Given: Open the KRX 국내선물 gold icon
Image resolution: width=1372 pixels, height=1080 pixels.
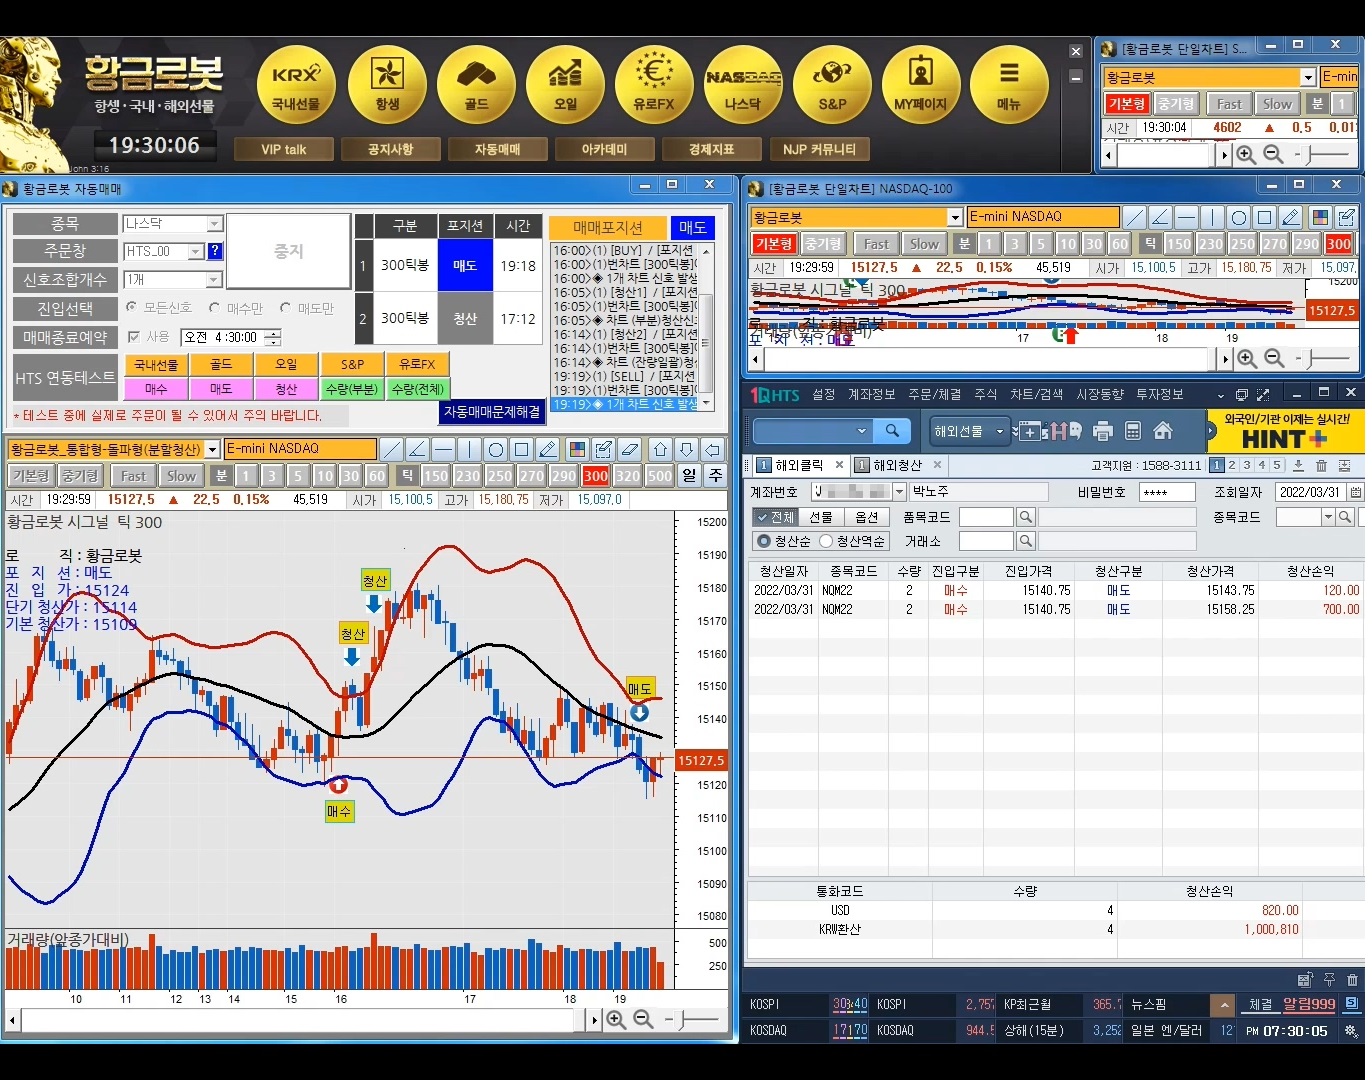Looking at the screenshot, I should pyautogui.click(x=296, y=84).
